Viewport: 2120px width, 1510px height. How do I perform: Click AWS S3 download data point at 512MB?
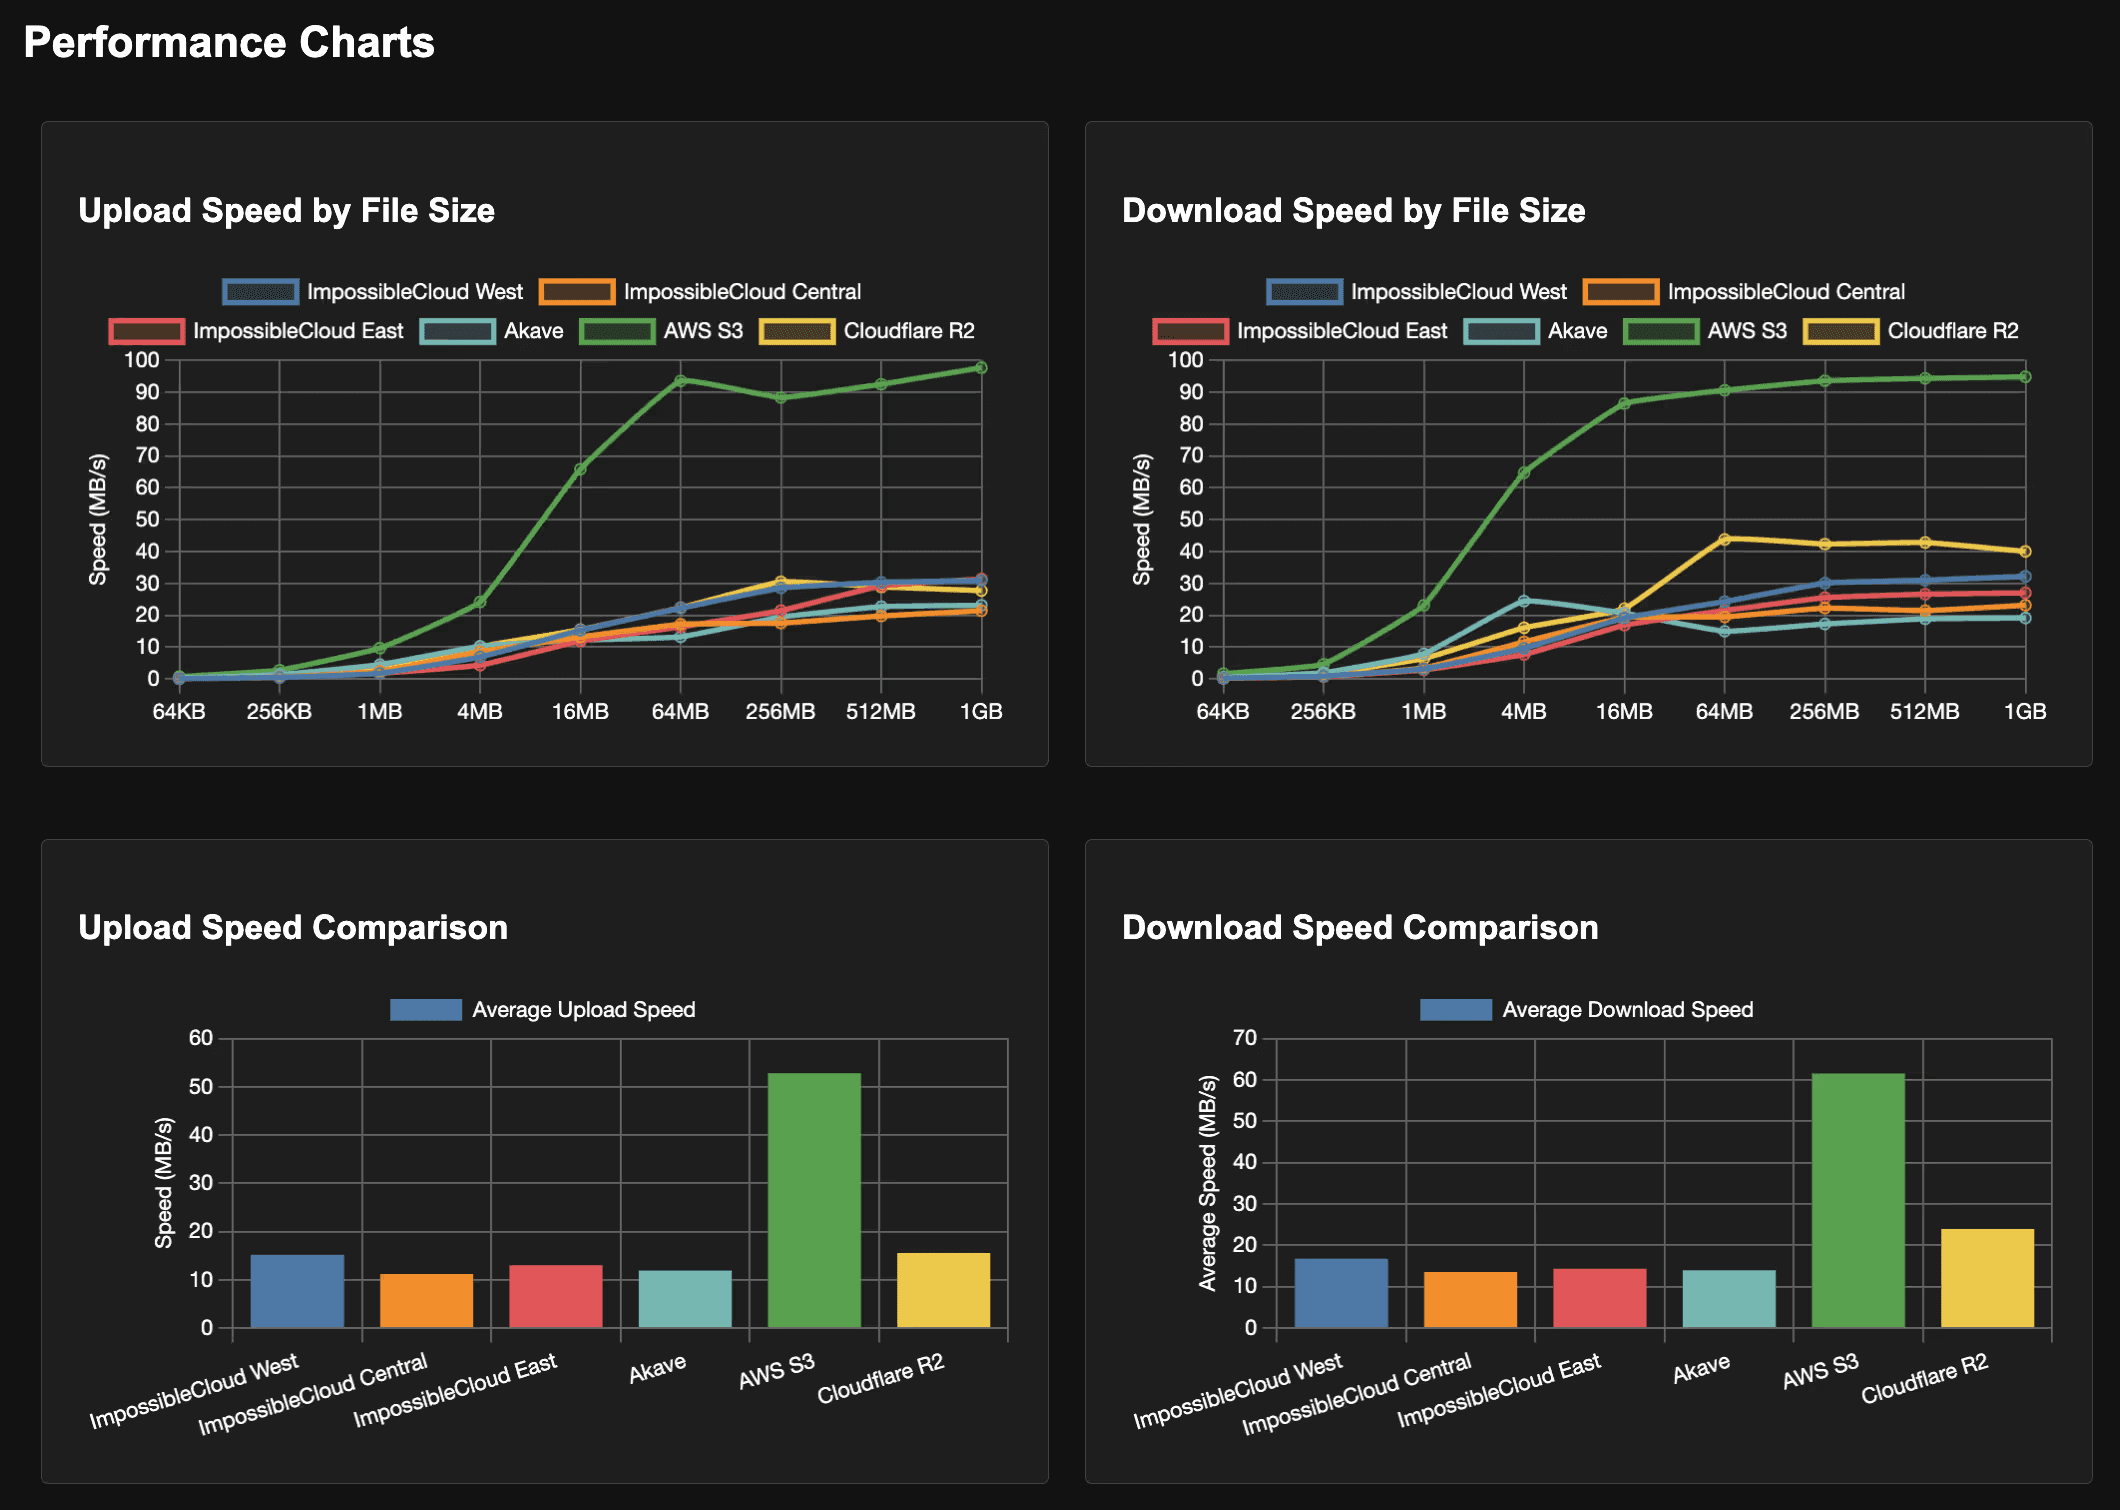1925,378
